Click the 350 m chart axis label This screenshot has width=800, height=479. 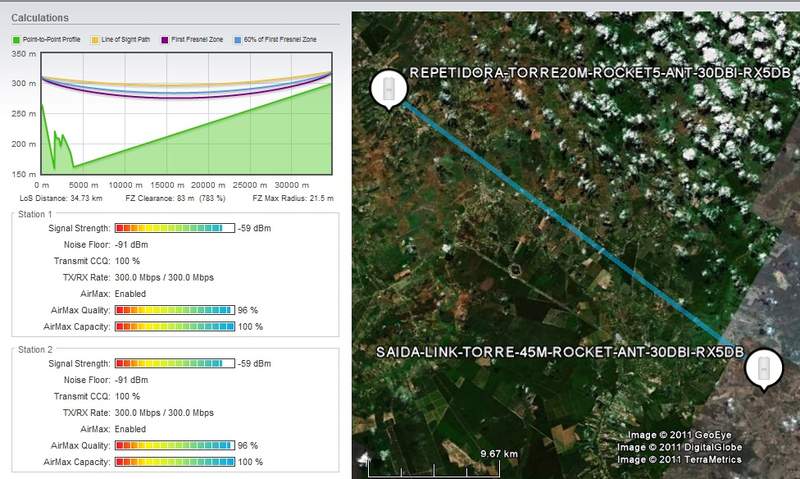click(23, 54)
